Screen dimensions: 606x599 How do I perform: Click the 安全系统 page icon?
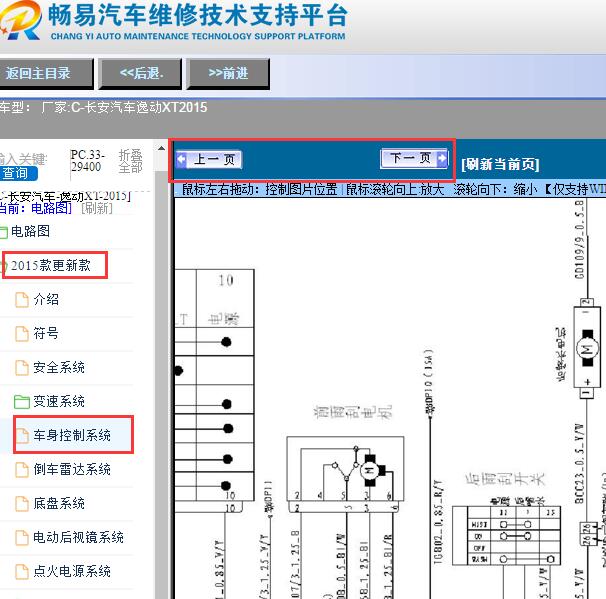pyautogui.click(x=22, y=368)
